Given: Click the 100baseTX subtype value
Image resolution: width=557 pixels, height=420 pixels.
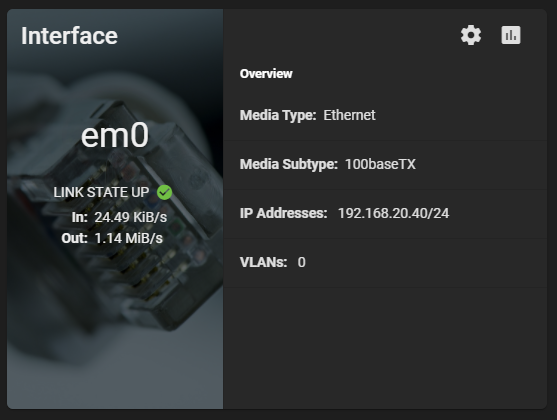Looking at the screenshot, I should (380, 164).
